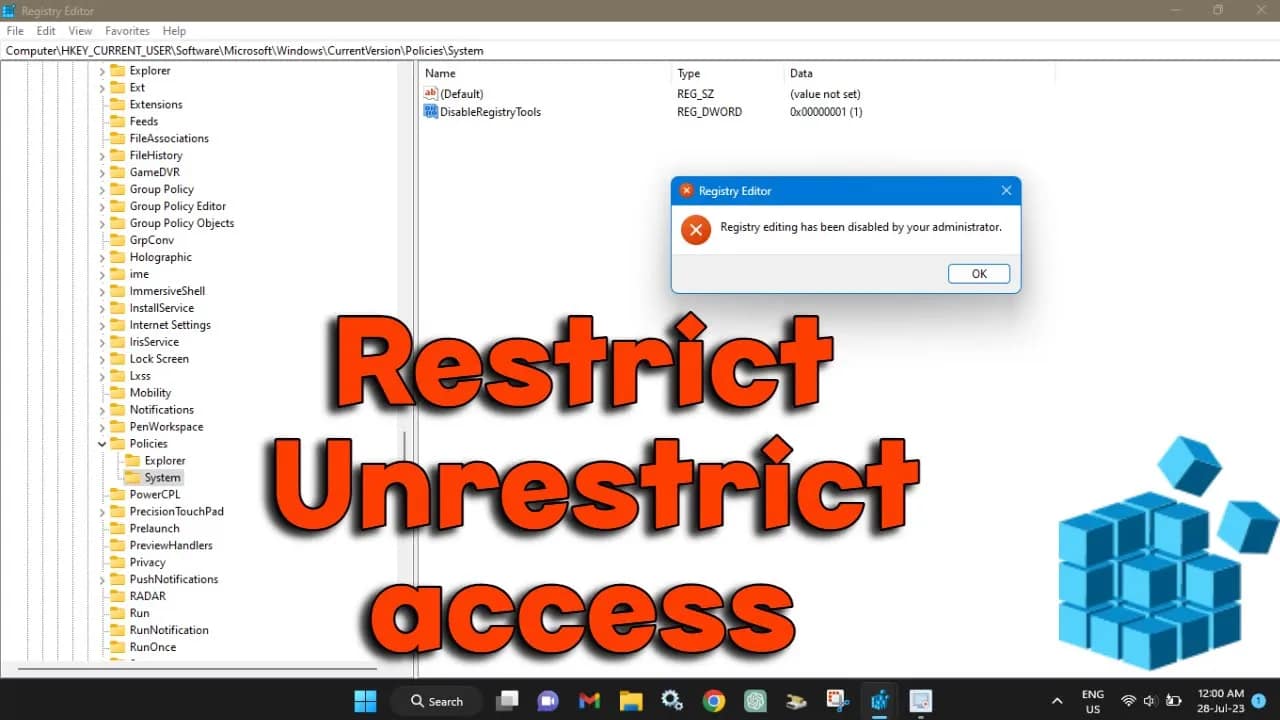
Task: Open the Favorites menu
Action: (x=127, y=30)
